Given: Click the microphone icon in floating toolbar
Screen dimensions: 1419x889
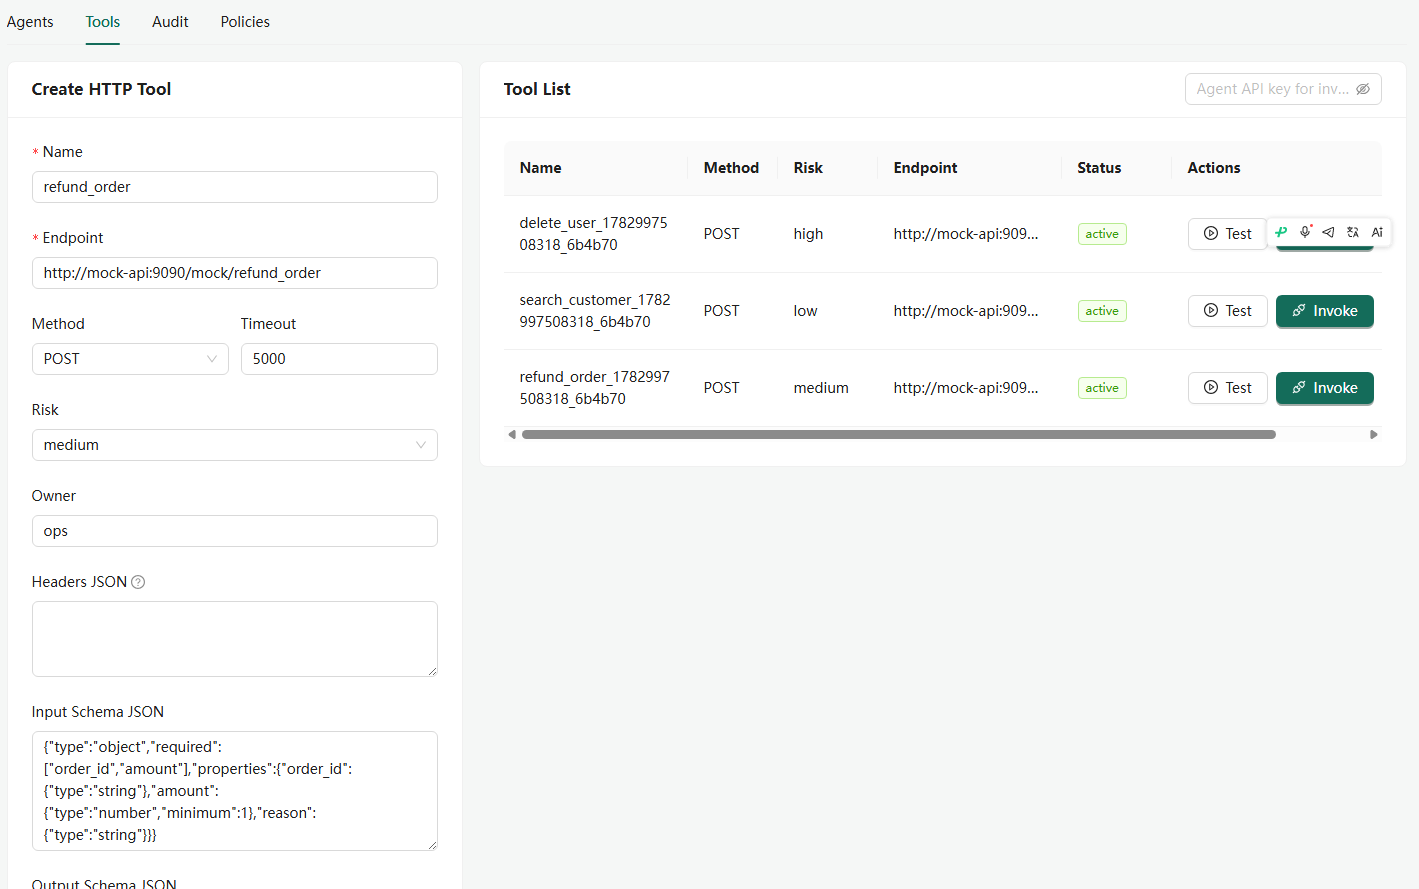Looking at the screenshot, I should tap(1305, 232).
